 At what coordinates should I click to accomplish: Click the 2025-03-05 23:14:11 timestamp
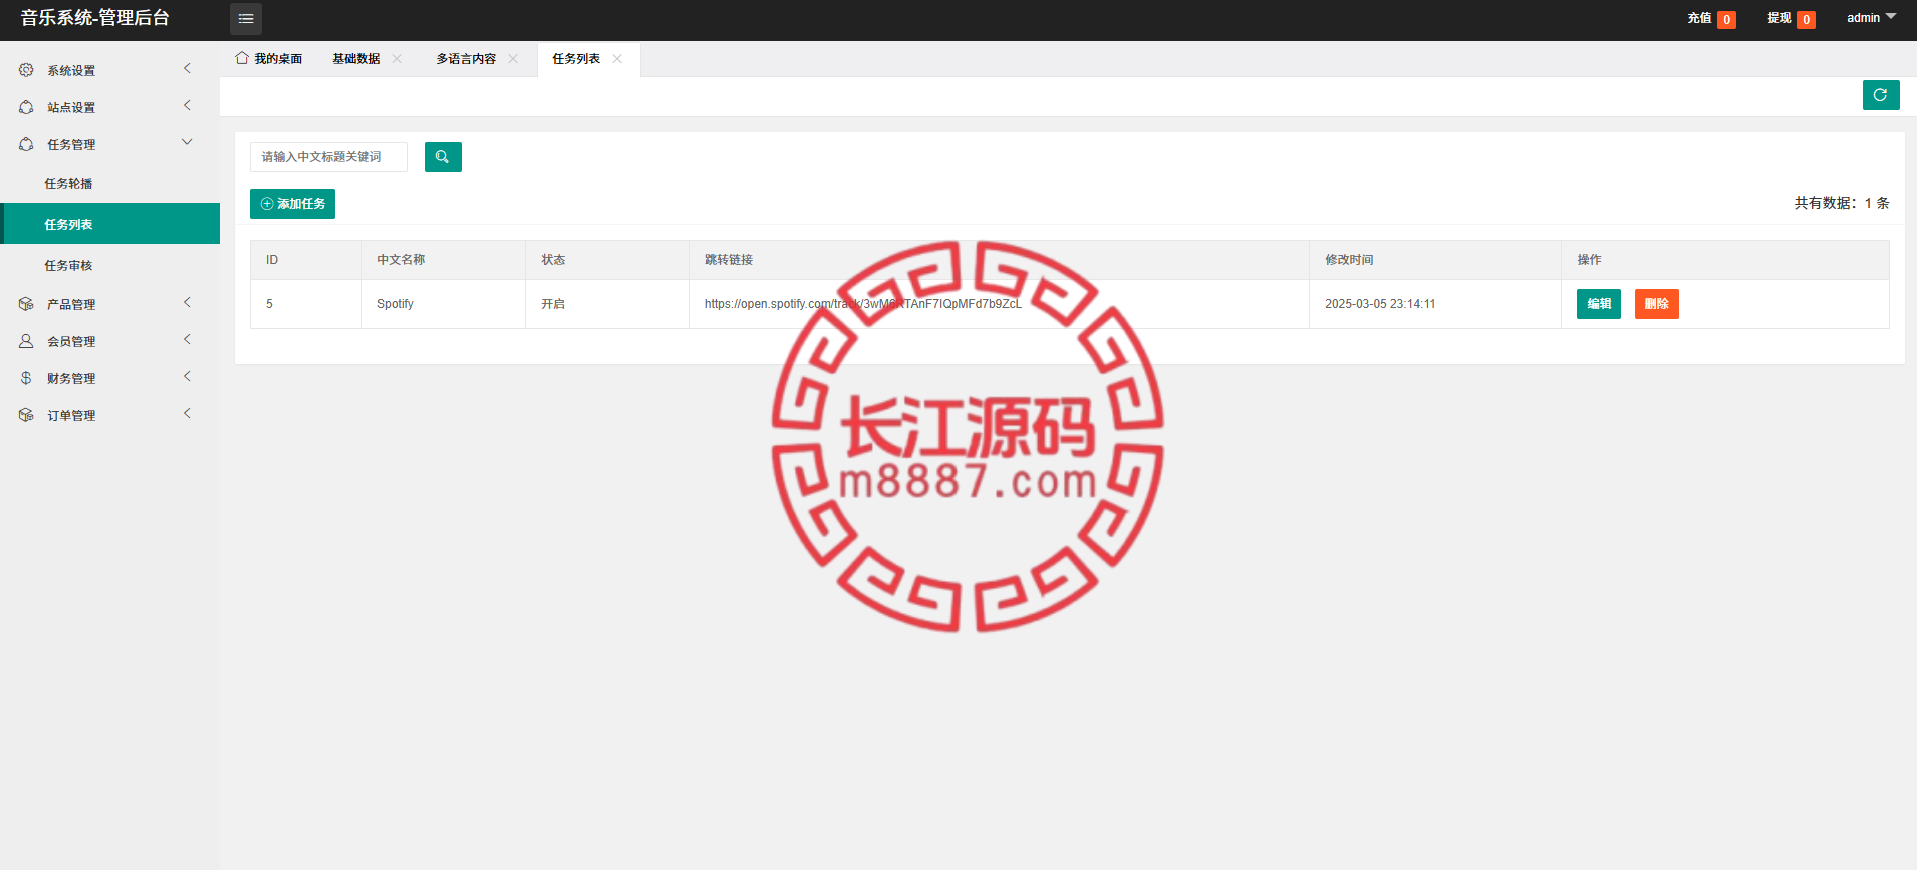pos(1380,304)
